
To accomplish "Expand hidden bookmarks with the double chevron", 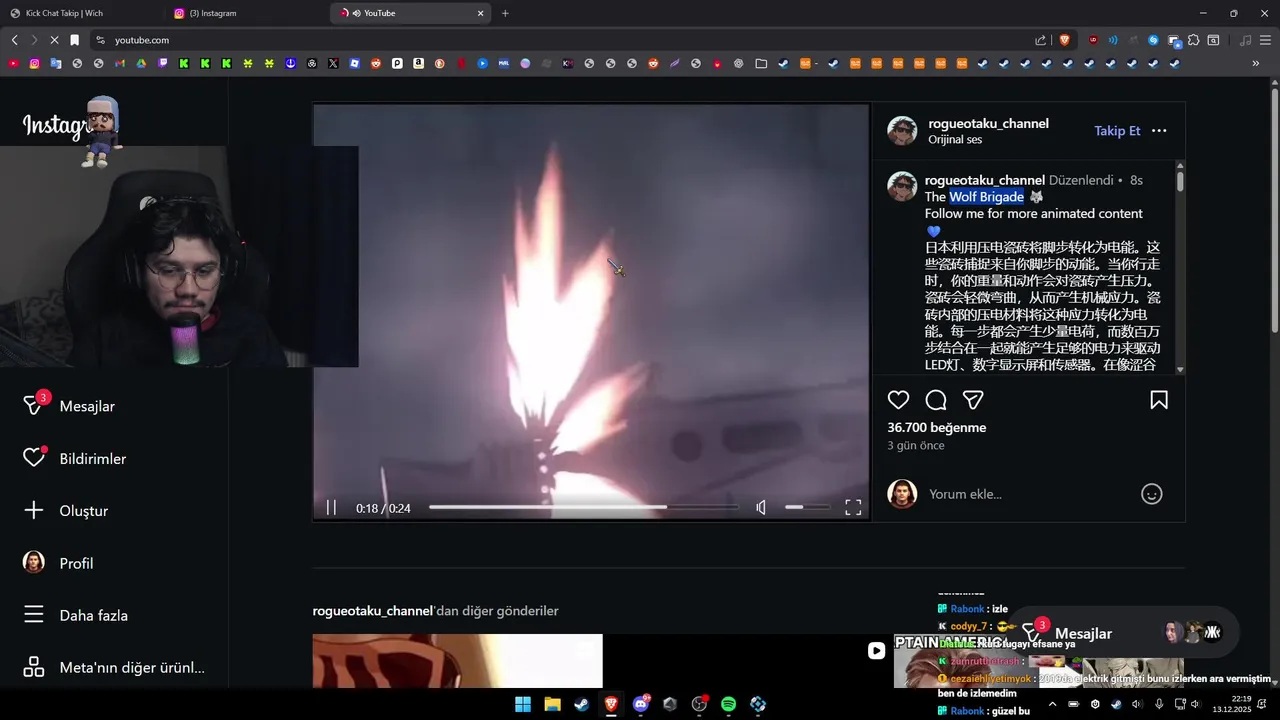I will coord(1255,63).
